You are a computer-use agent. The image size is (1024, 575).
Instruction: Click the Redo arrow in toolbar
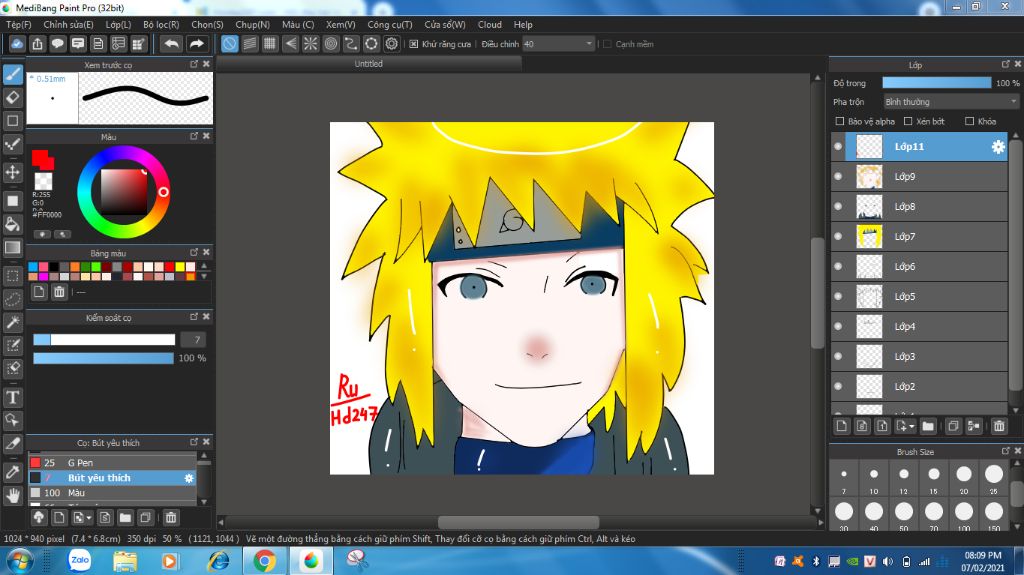[x=196, y=44]
